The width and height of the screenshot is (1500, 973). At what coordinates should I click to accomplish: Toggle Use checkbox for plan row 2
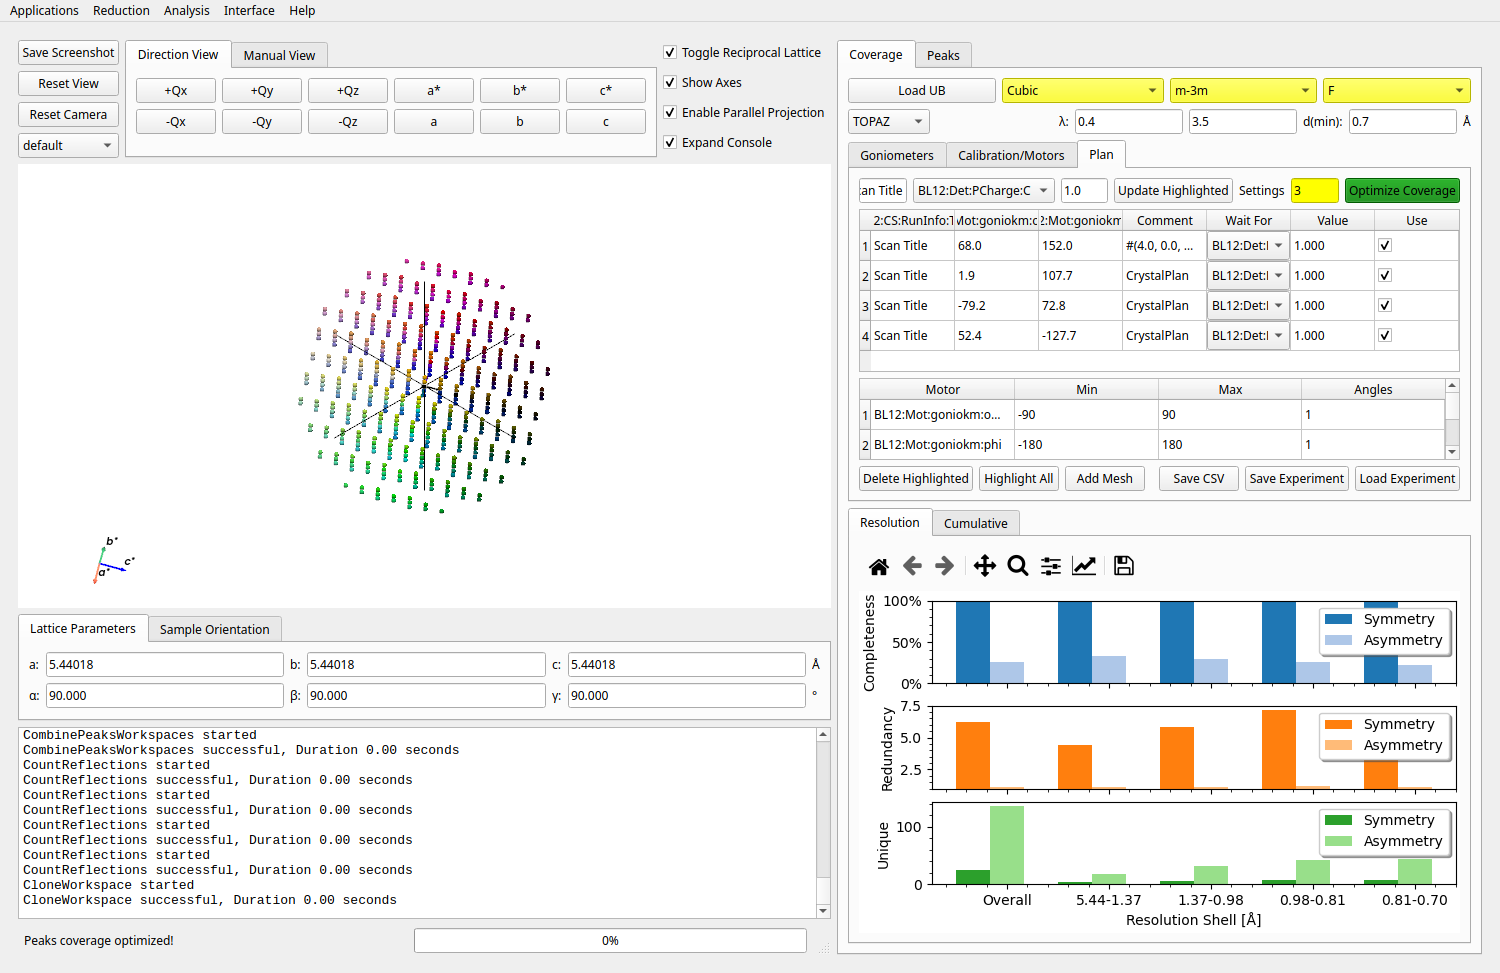[x=1385, y=275]
